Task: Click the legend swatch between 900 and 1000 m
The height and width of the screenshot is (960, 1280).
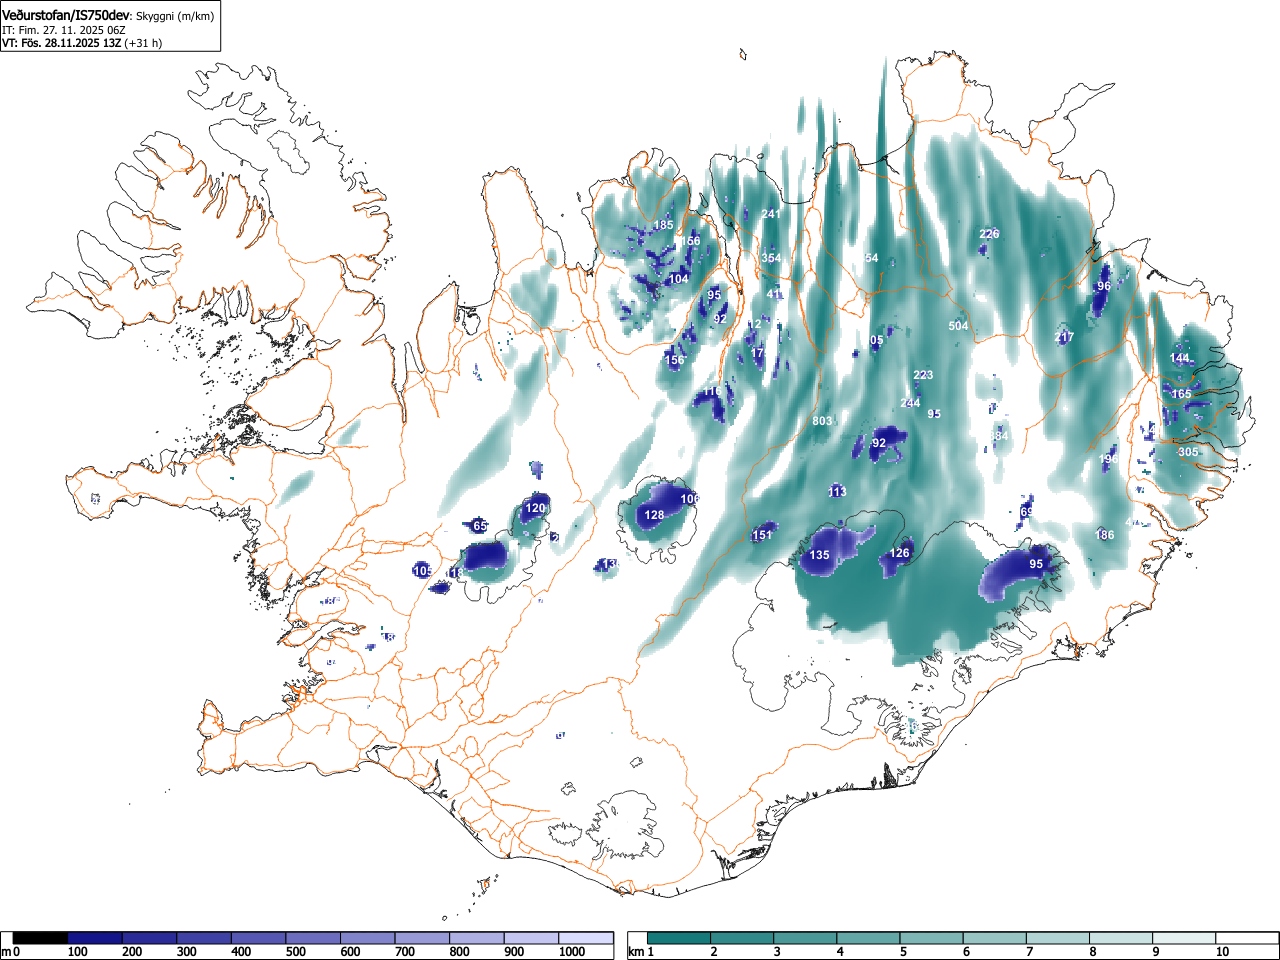Action: pyautogui.click(x=532, y=938)
